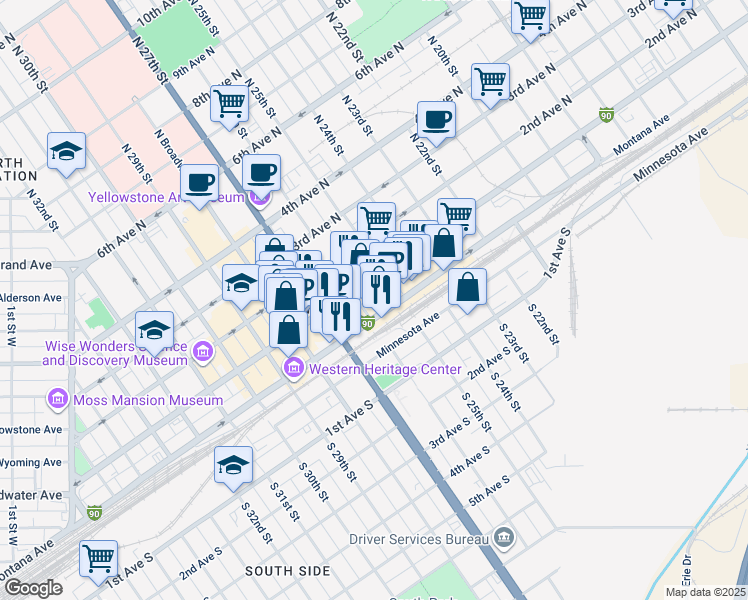The image size is (748, 600).
Task: Click the Wyoming Ave street label
Action: 31,462
